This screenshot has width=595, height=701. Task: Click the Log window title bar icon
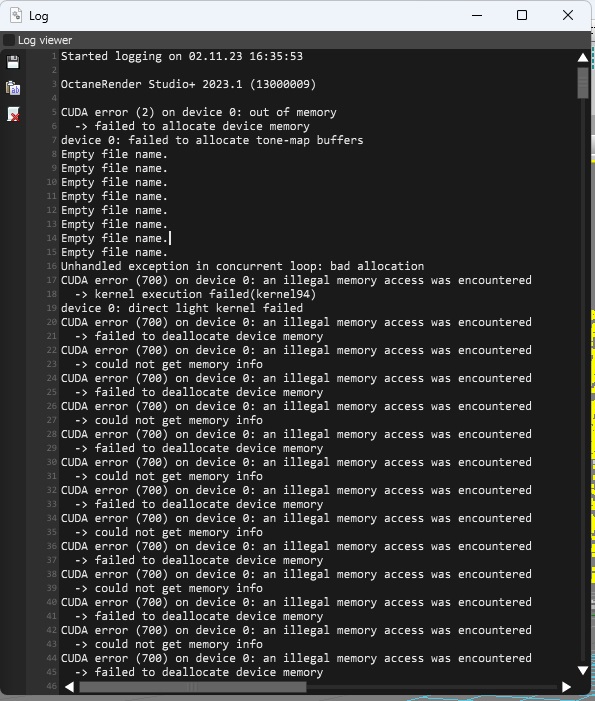(16, 15)
